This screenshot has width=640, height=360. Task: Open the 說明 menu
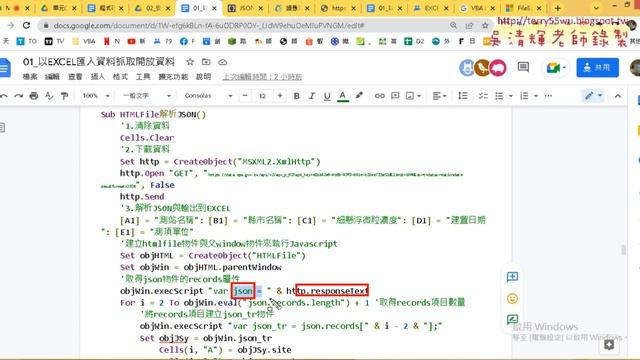[x=204, y=77]
